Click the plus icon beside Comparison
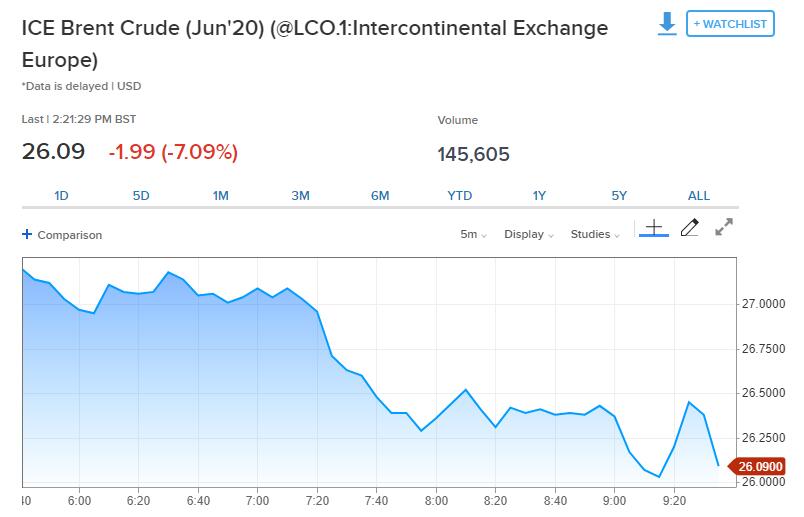The width and height of the screenshot is (804, 517). click(27, 234)
